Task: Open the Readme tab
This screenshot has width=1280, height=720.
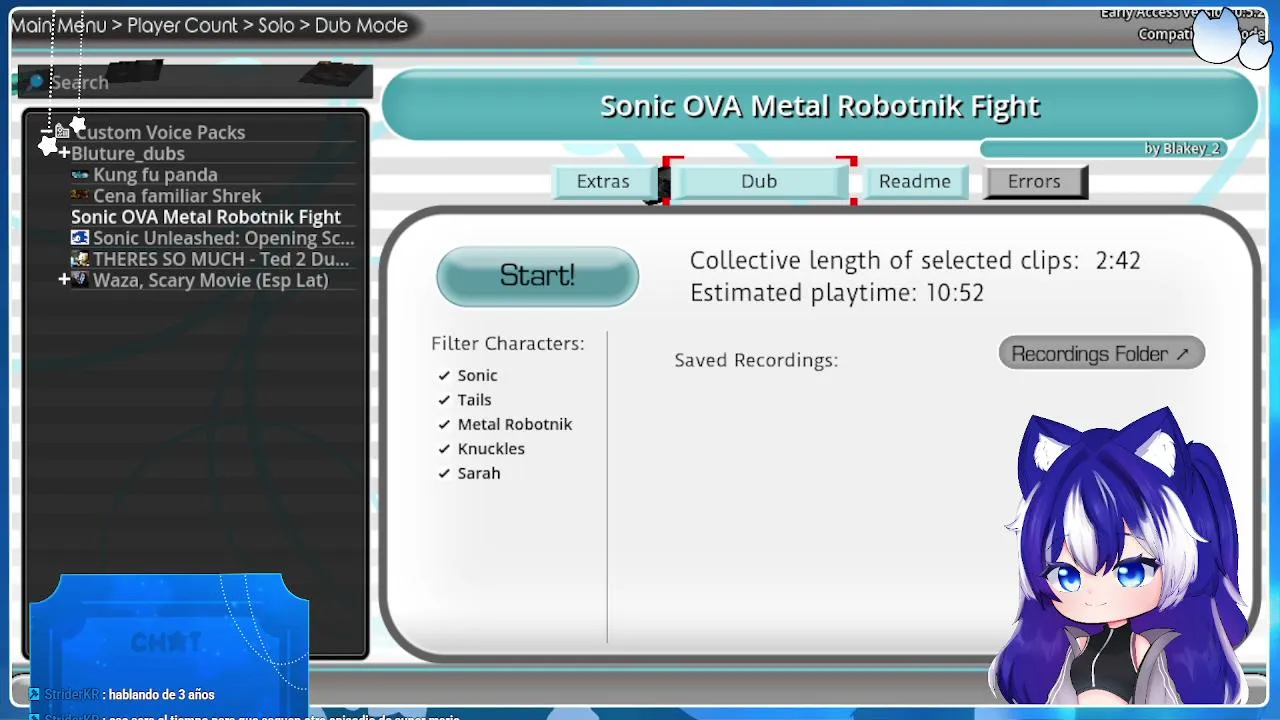Action: click(915, 181)
